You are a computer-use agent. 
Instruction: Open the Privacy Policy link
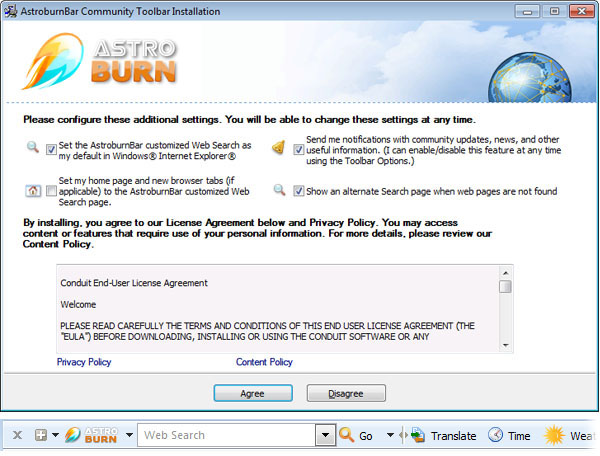coord(84,362)
